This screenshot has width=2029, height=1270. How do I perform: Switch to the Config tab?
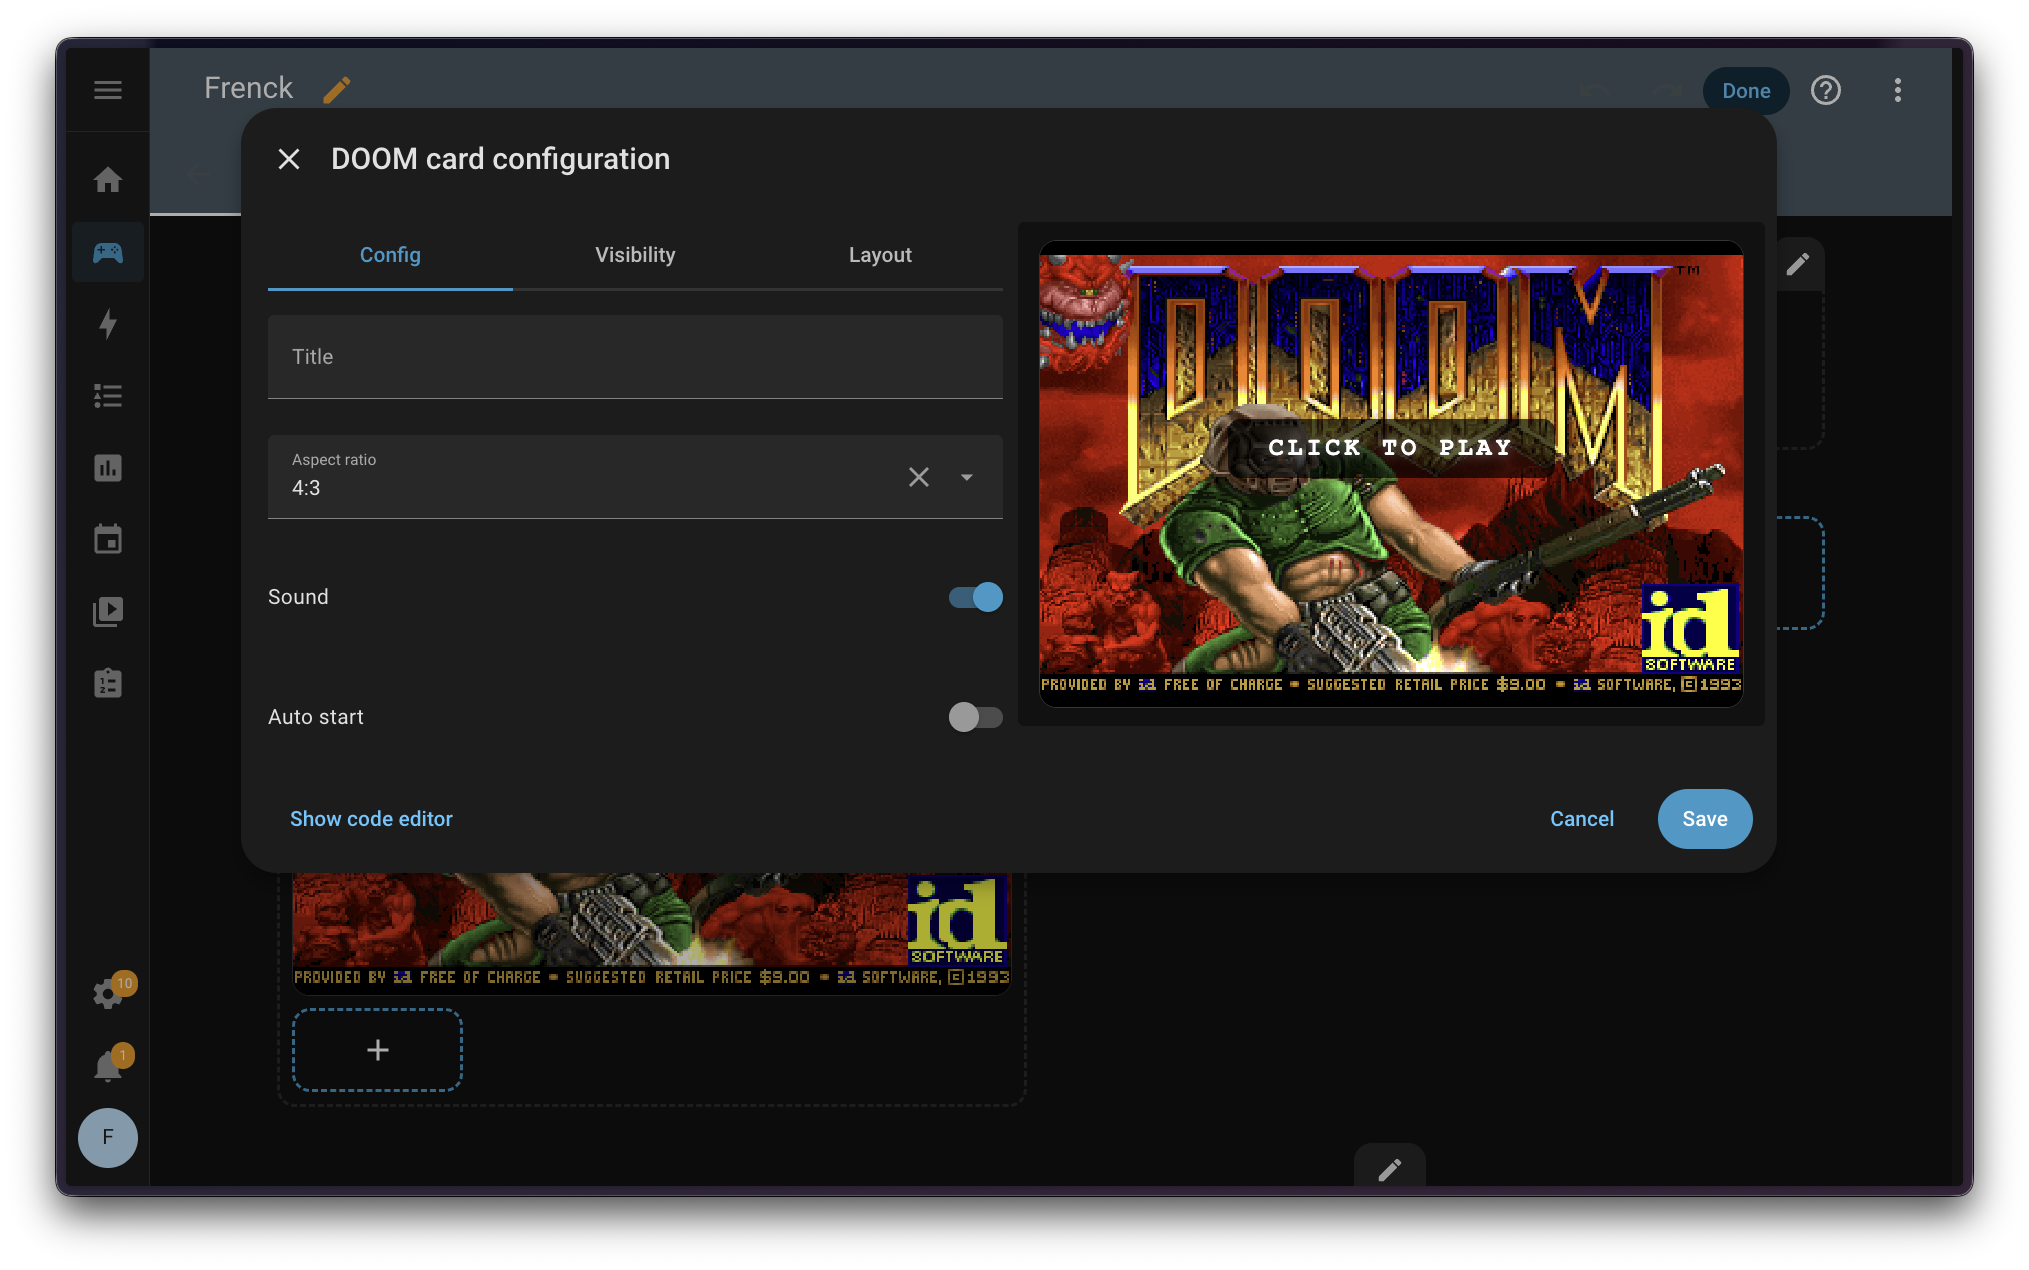click(x=390, y=255)
